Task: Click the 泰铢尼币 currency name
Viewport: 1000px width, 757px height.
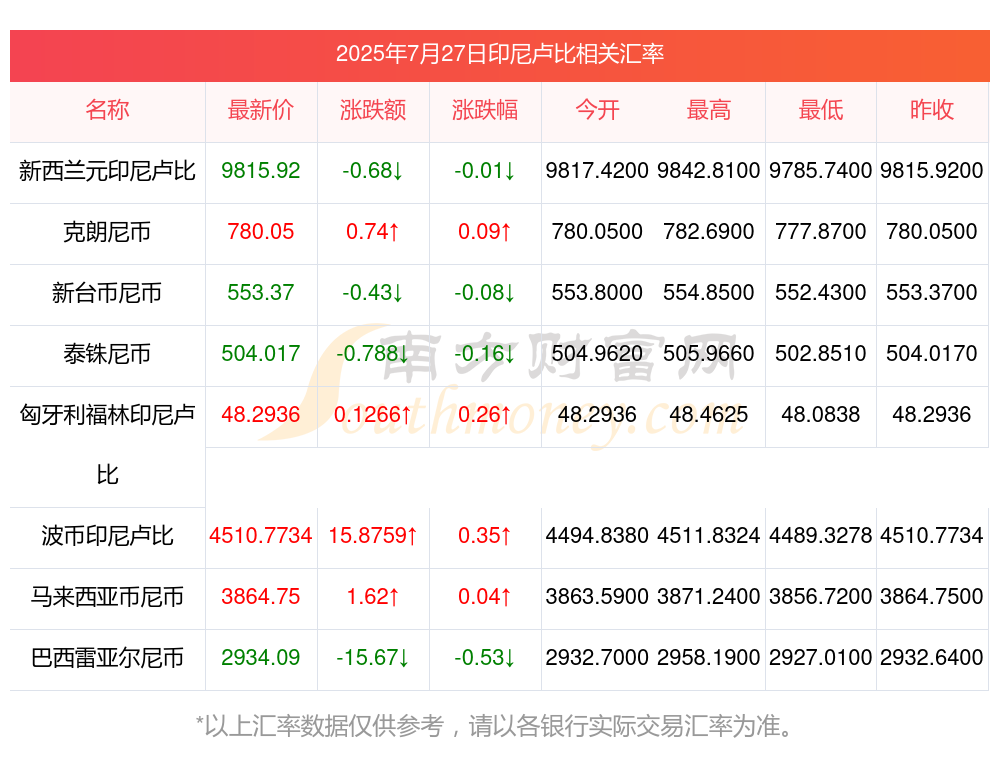Action: pos(107,354)
